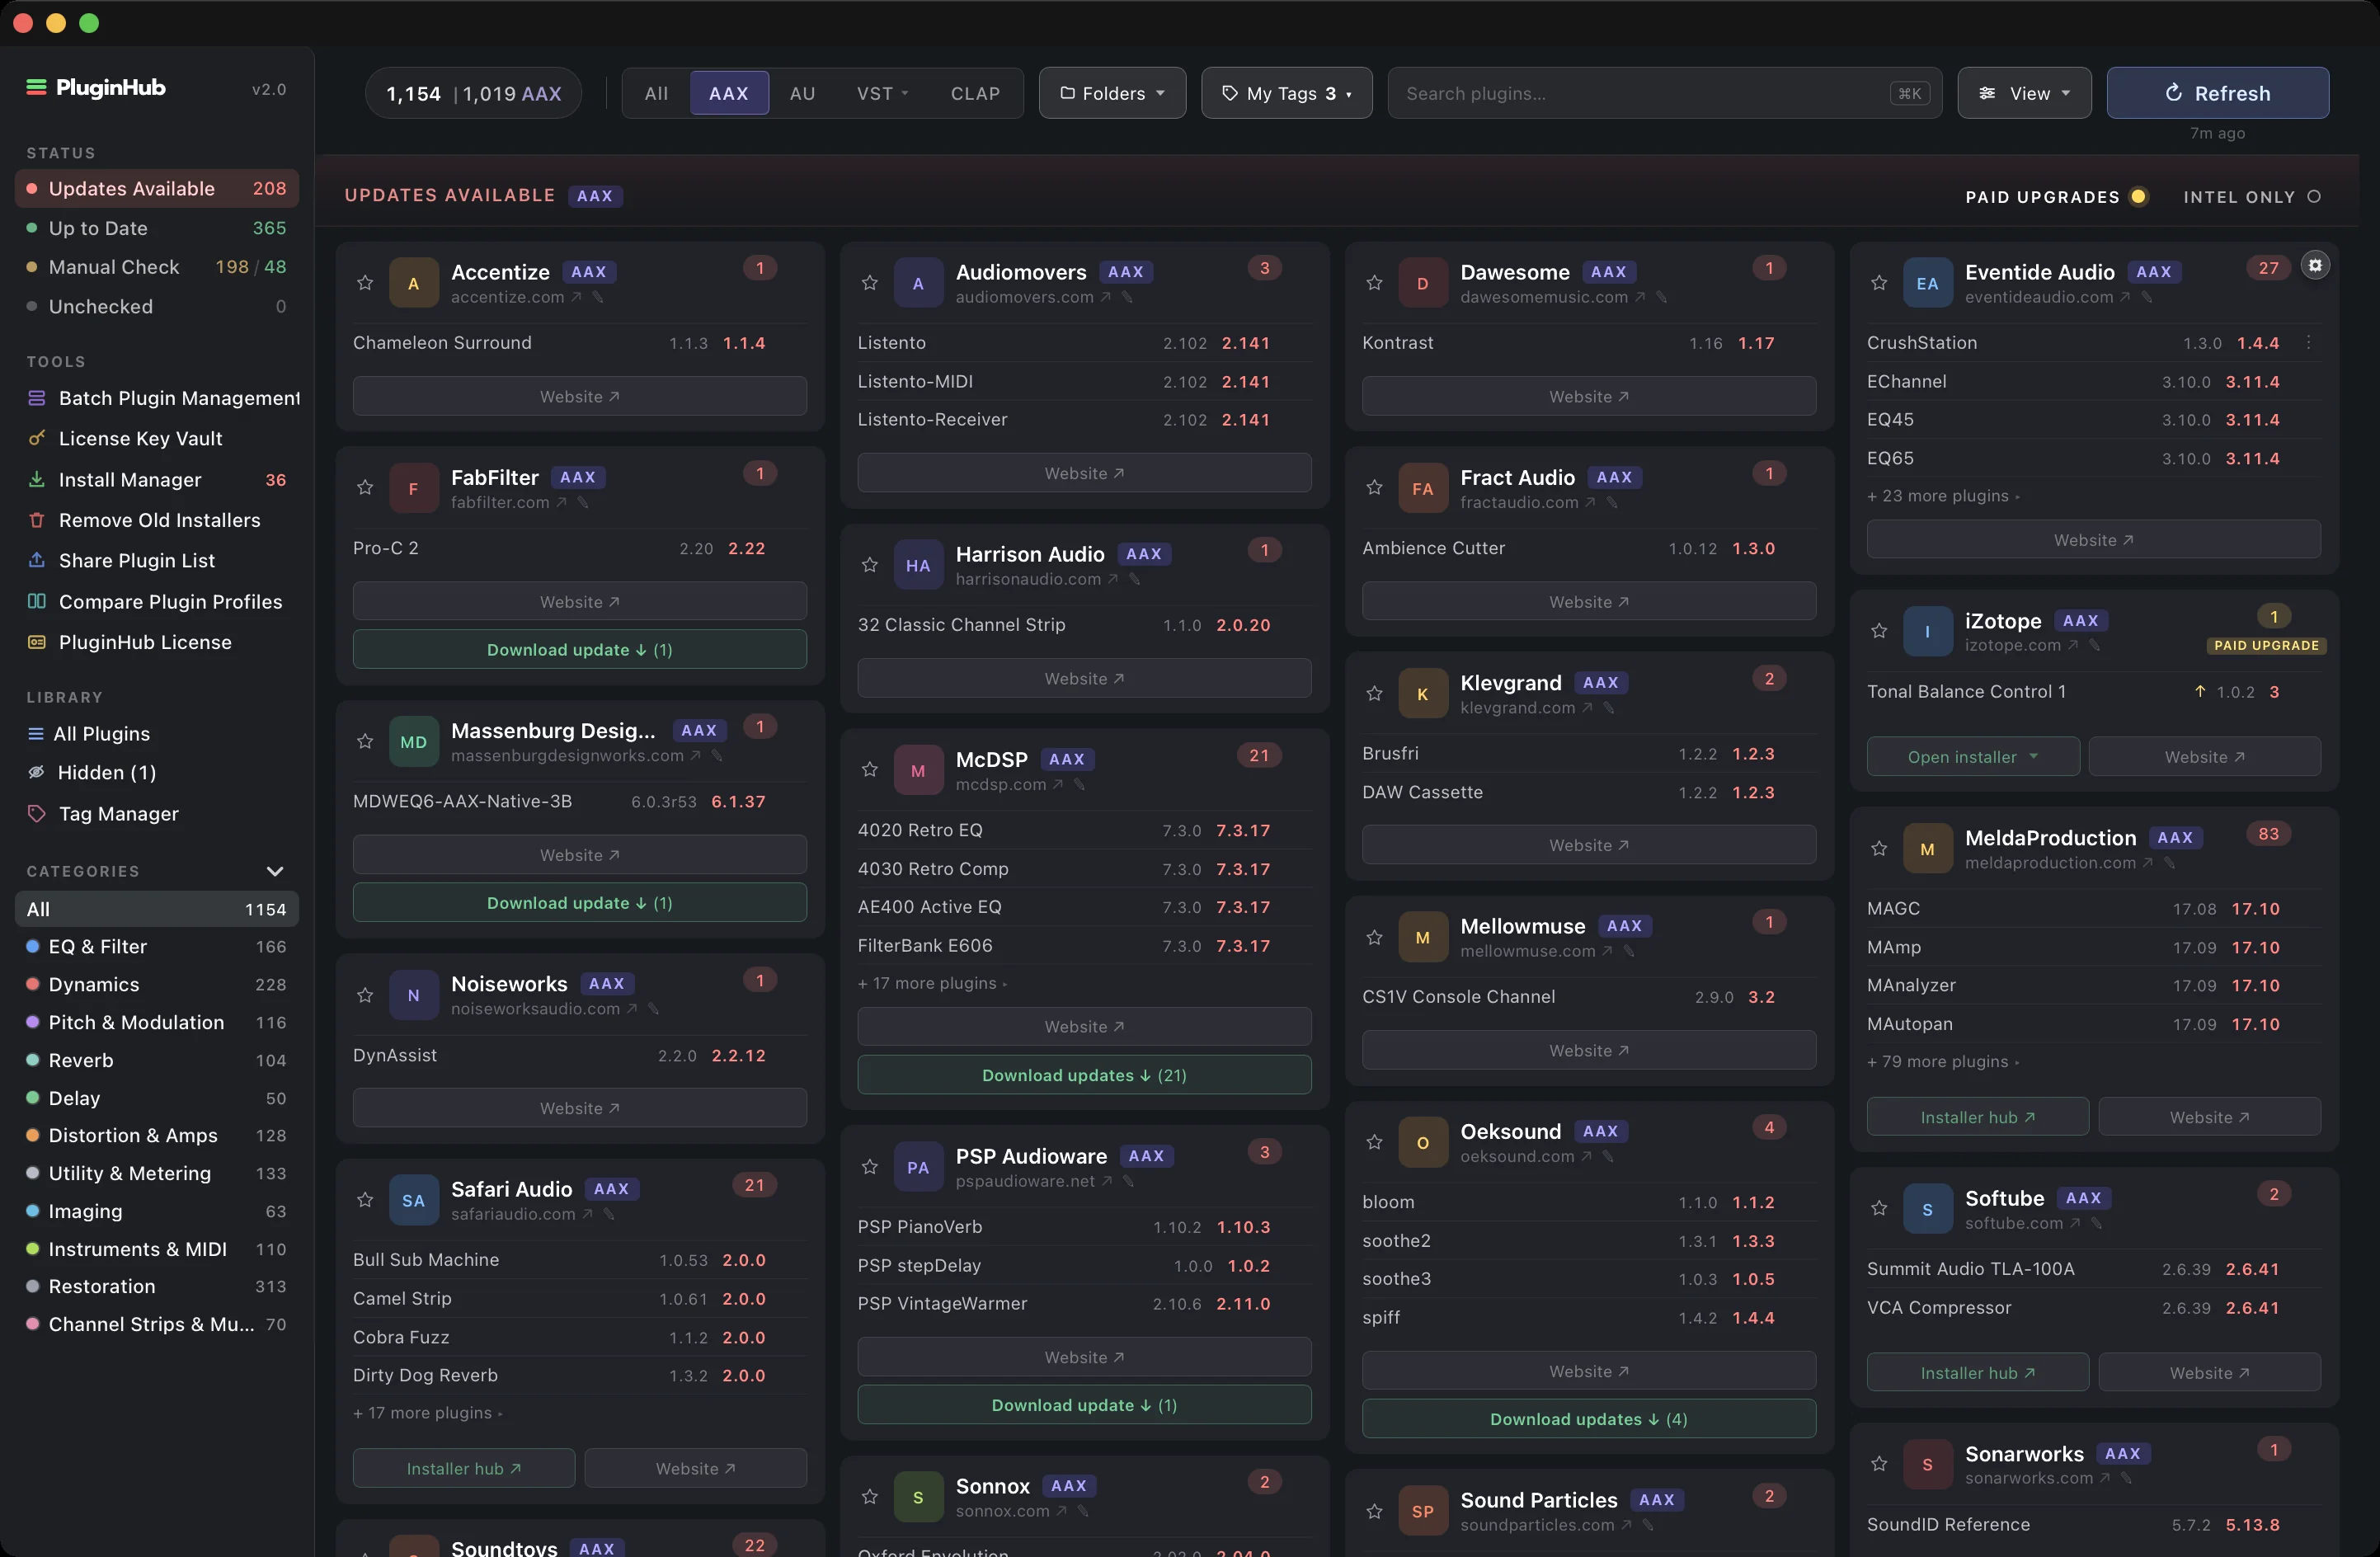Star the Oeksound vendor card
Viewport: 2380px width, 1557px height.
pos(1375,1142)
